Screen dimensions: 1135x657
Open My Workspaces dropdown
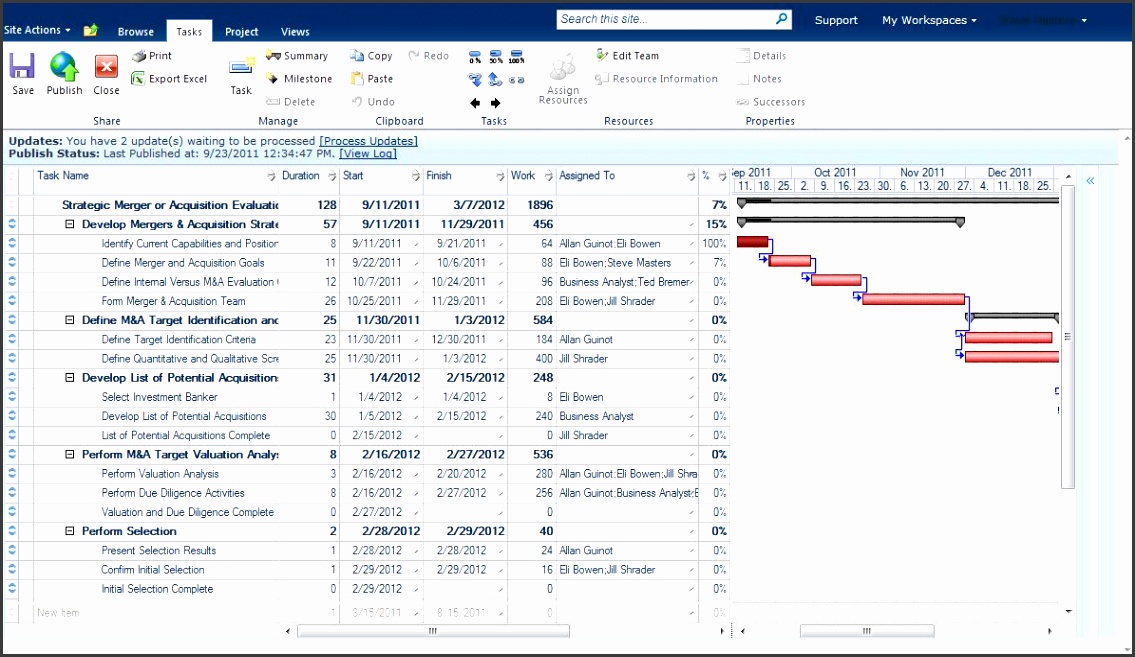[x=929, y=20]
